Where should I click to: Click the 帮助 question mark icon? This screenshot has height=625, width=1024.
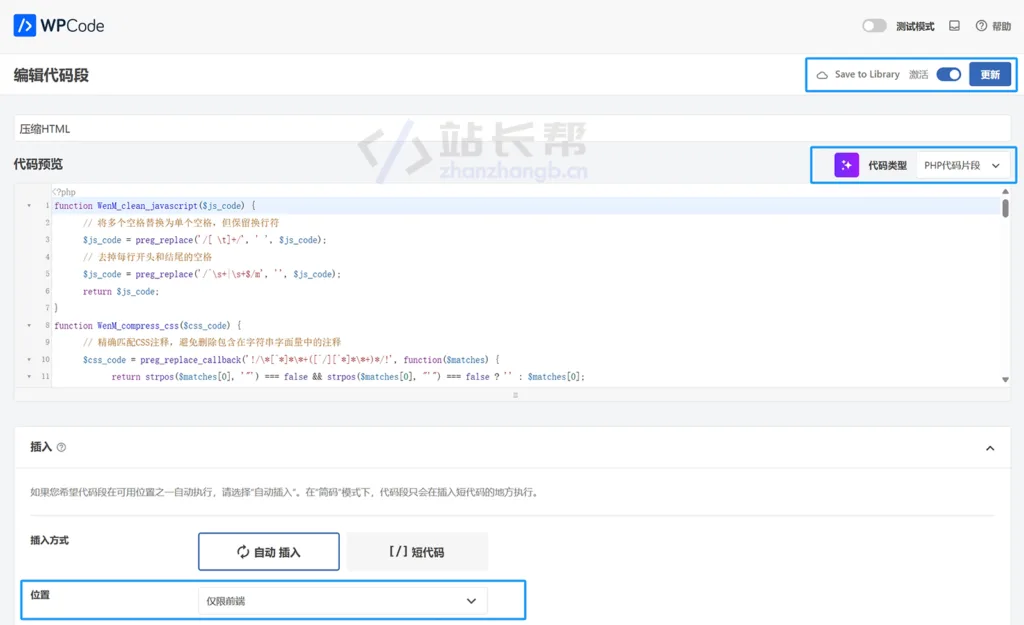click(981, 26)
